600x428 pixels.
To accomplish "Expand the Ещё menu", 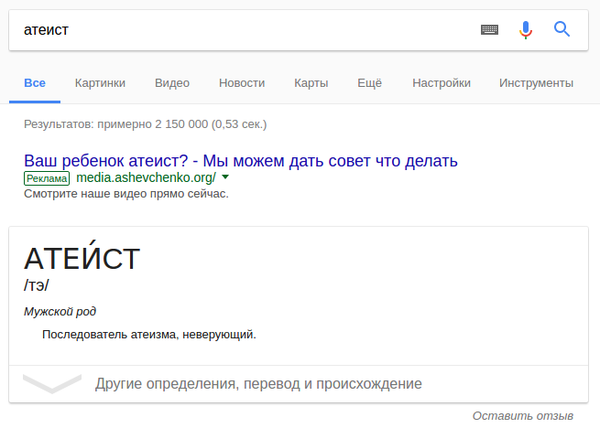I will coord(370,83).
